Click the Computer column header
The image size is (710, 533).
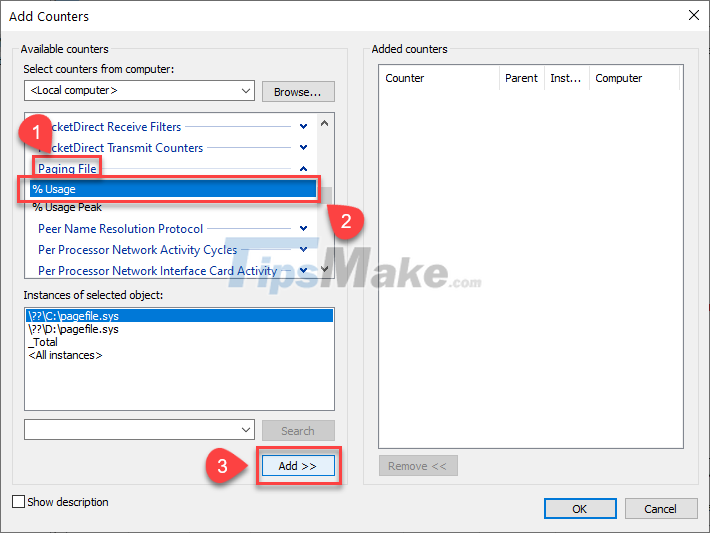[634, 78]
